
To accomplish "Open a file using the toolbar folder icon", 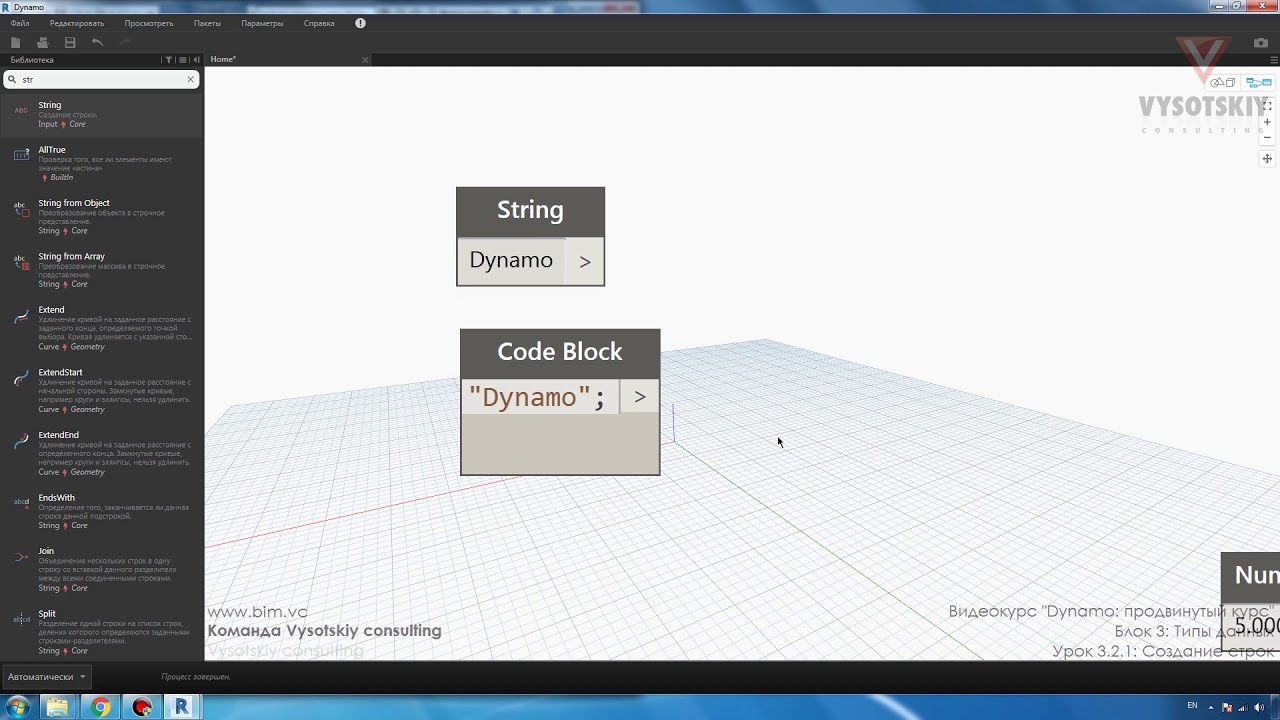I will pos(42,42).
